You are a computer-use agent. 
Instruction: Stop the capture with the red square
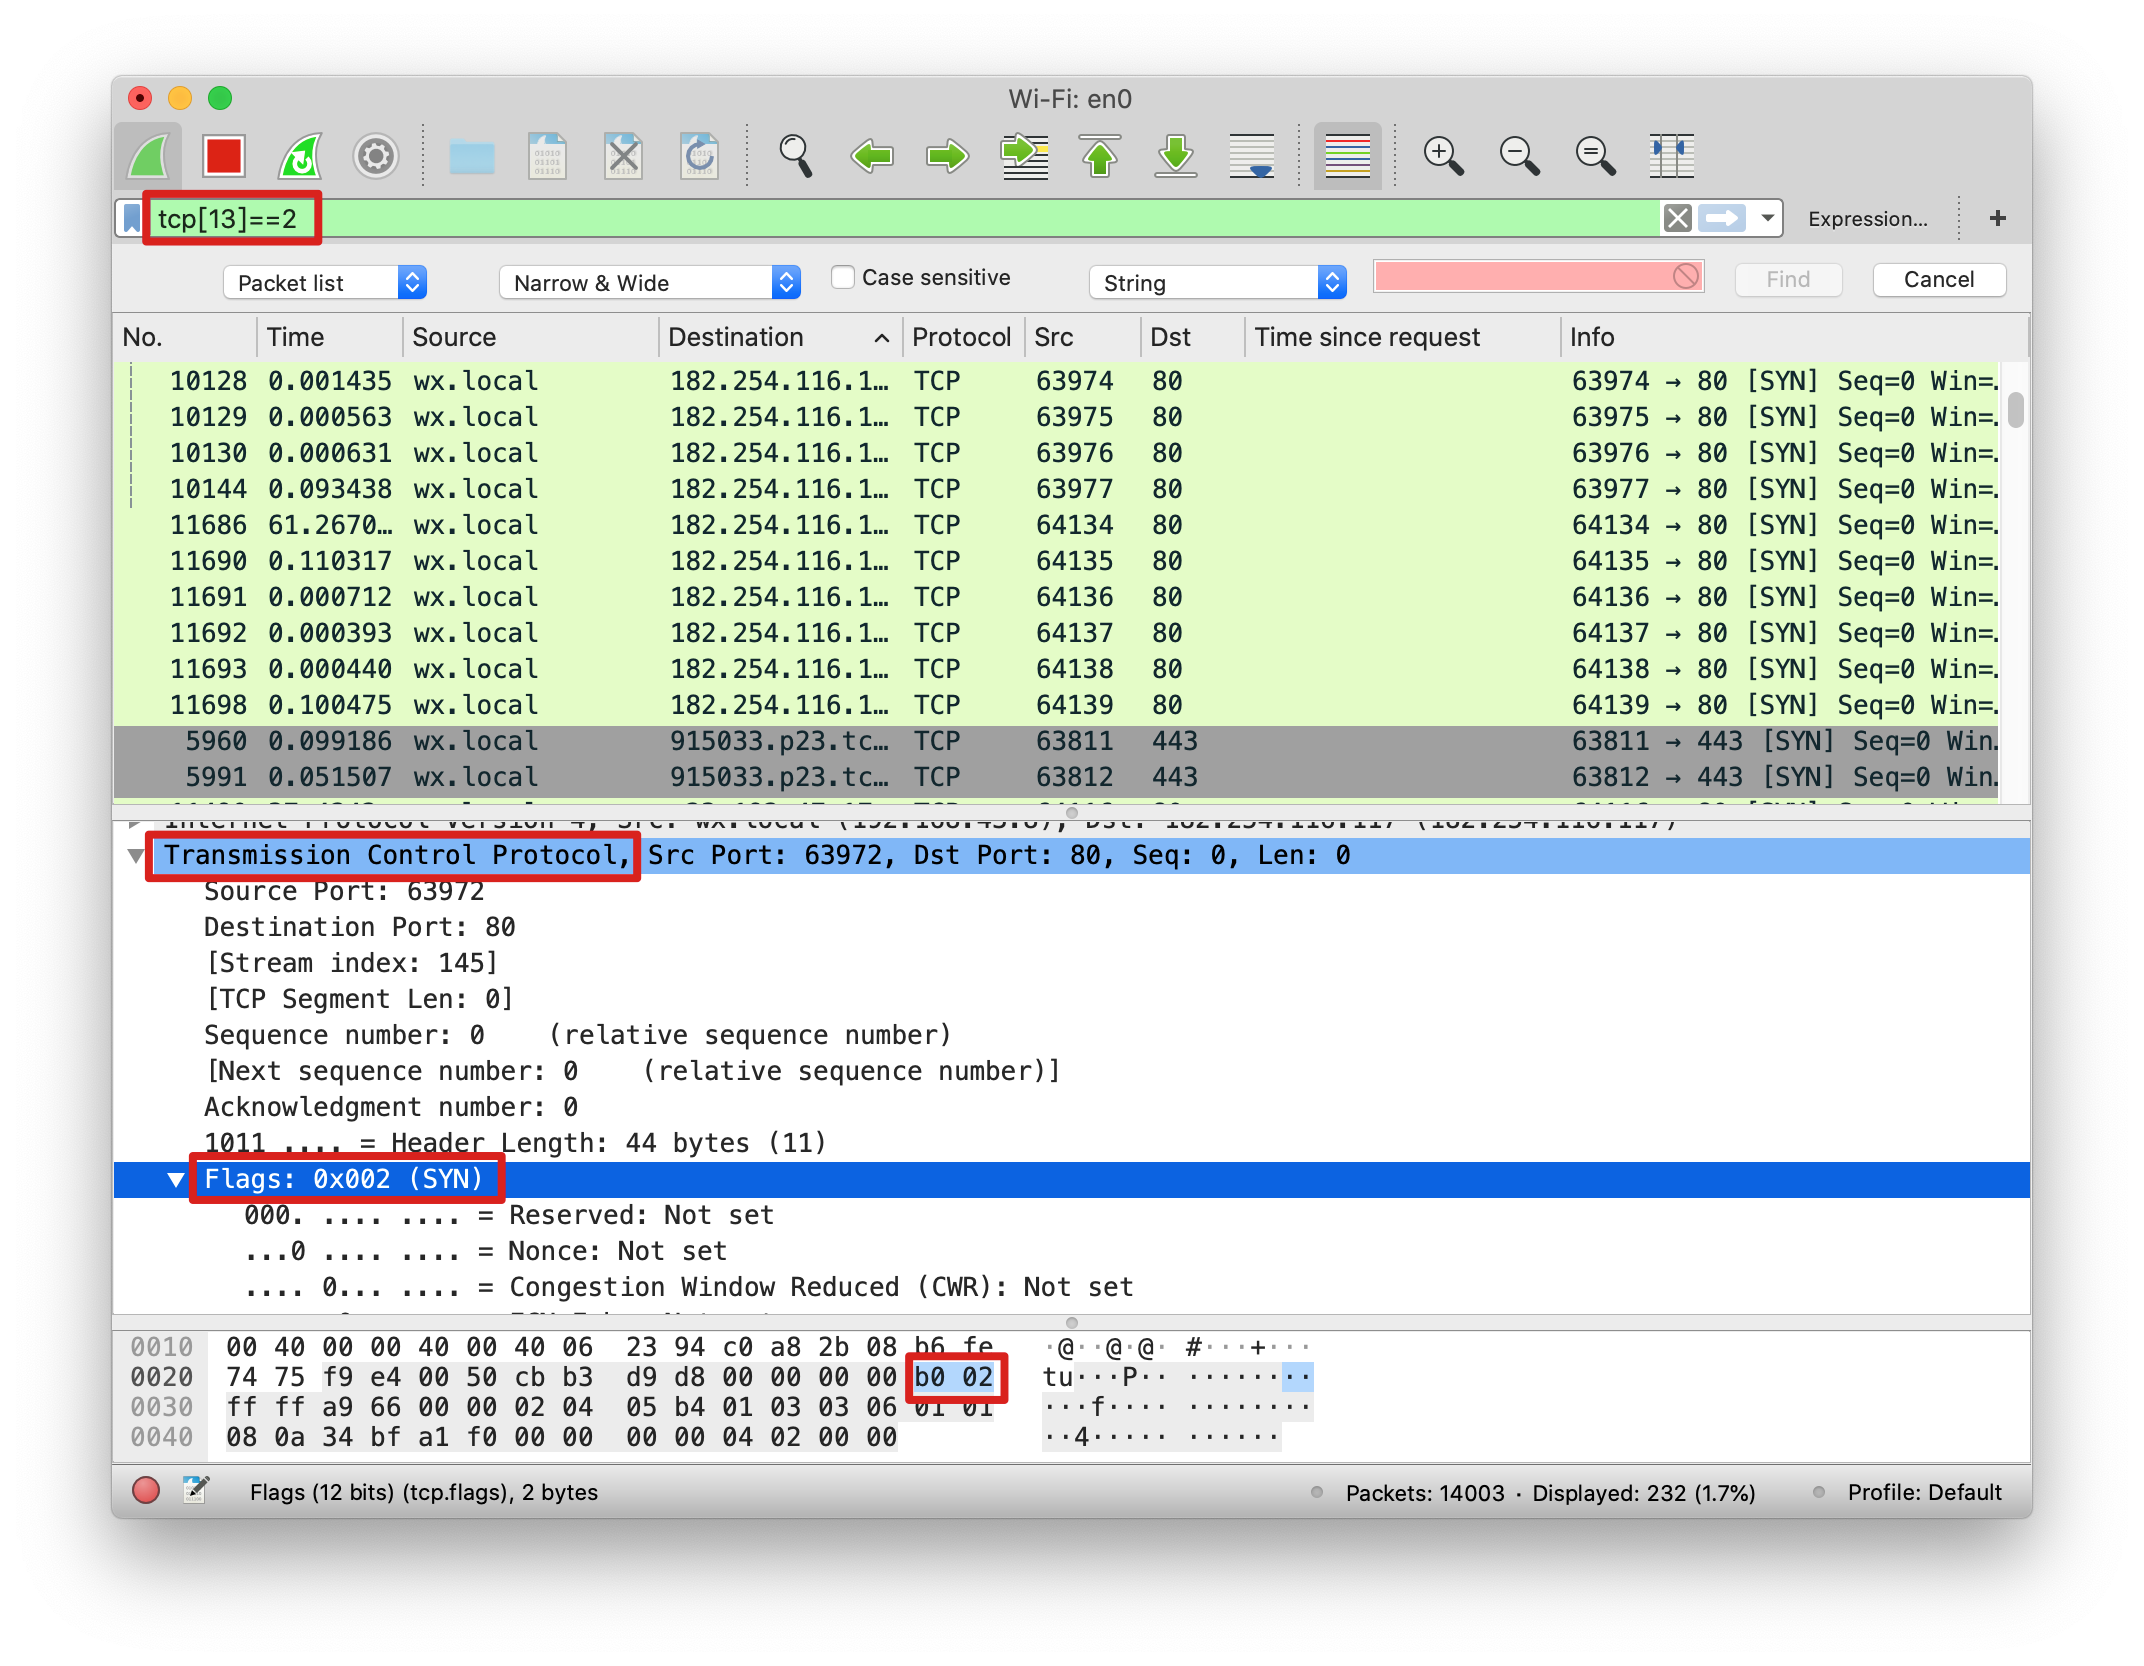(223, 156)
